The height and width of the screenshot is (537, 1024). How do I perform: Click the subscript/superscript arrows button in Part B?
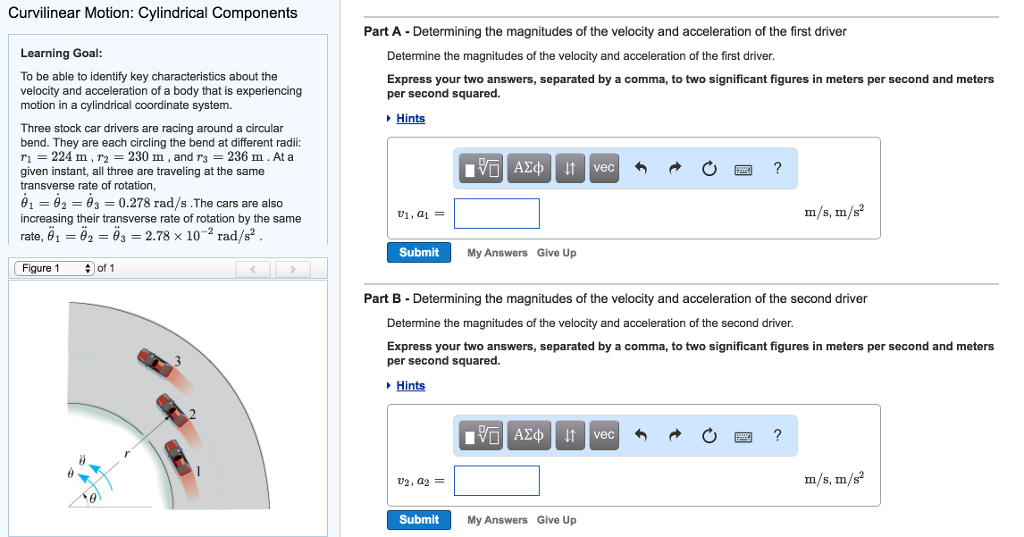569,435
